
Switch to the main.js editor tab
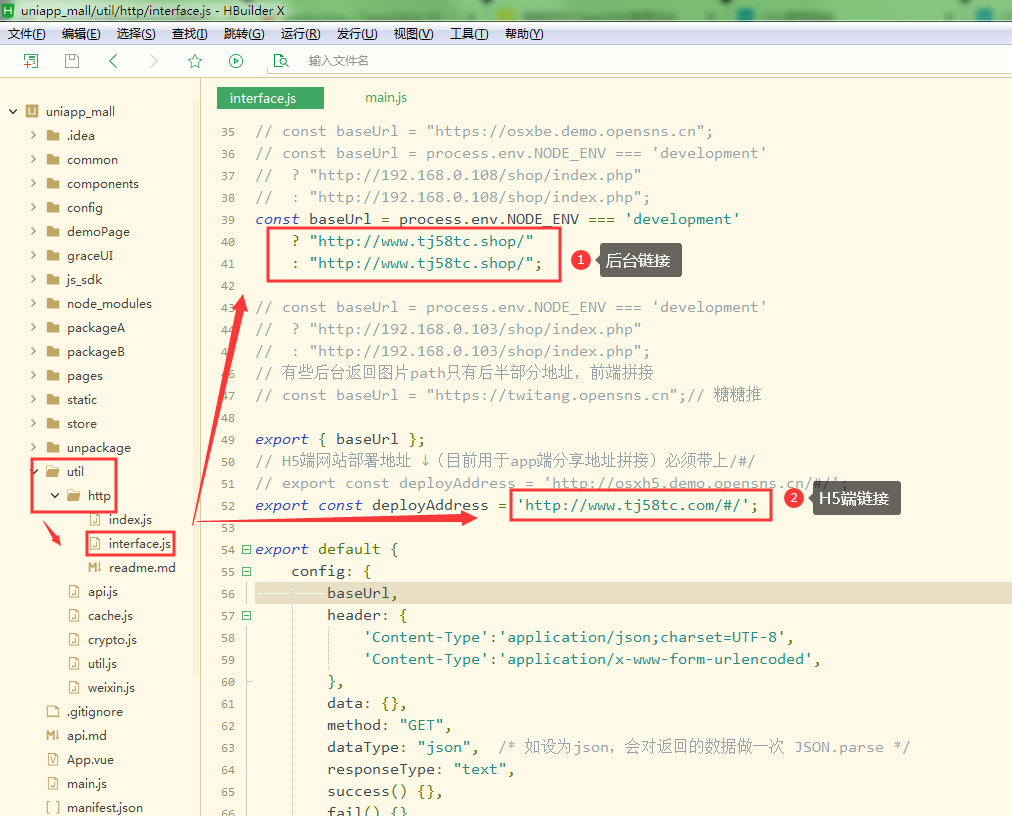coord(386,97)
